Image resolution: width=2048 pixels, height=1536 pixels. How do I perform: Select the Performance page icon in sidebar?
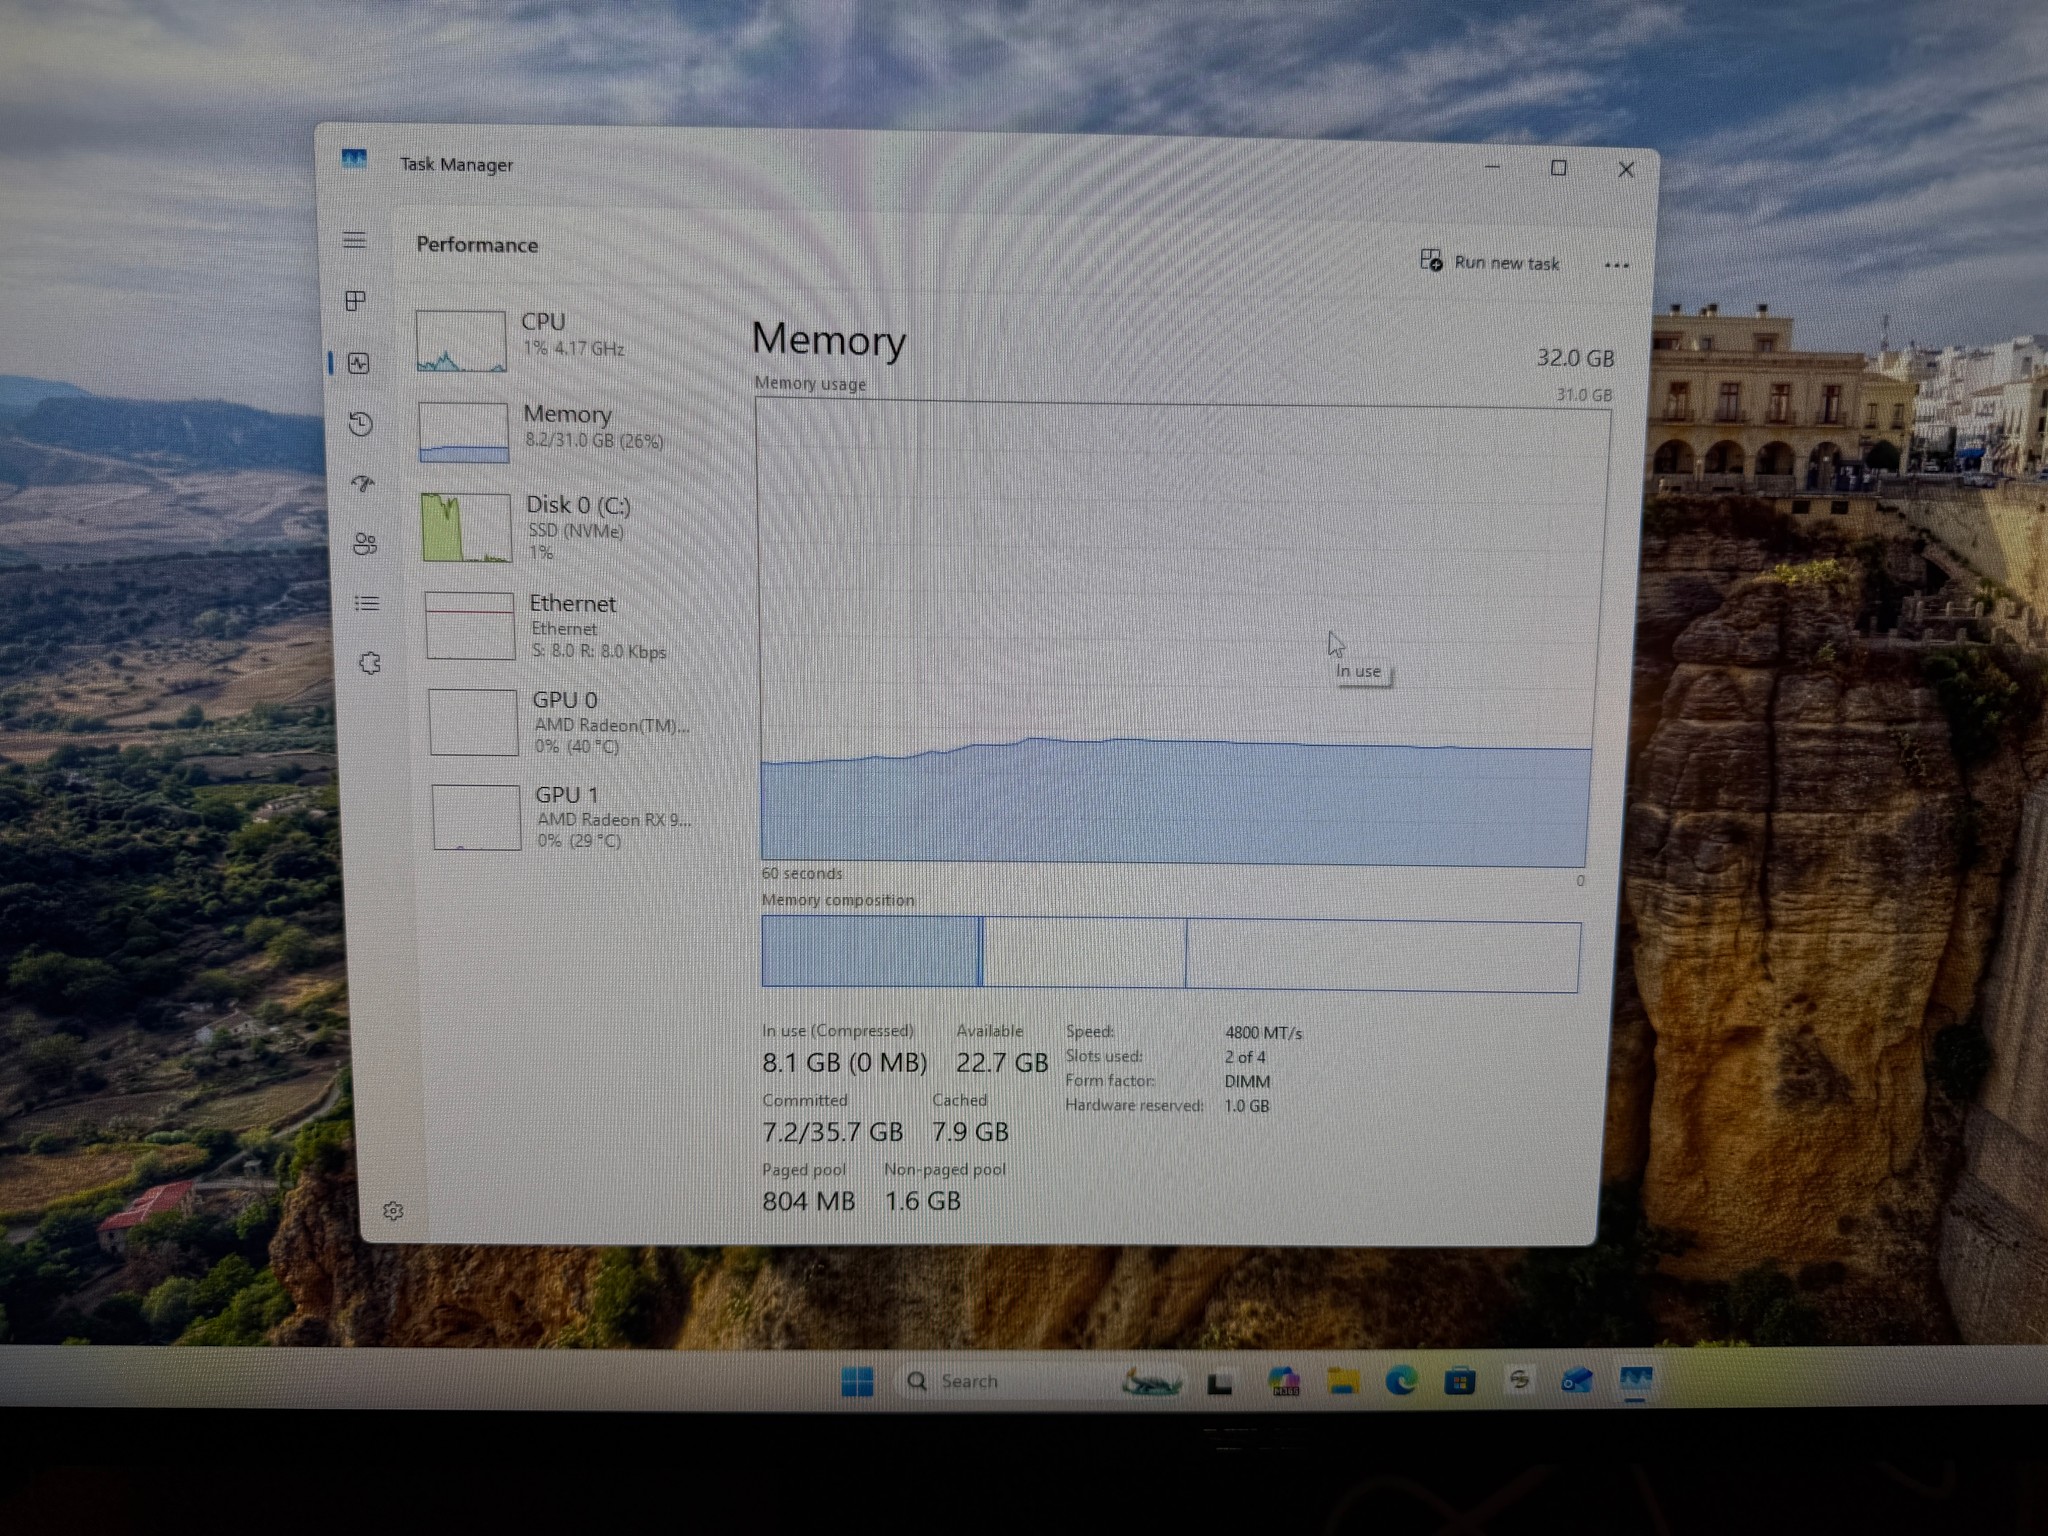click(x=359, y=363)
